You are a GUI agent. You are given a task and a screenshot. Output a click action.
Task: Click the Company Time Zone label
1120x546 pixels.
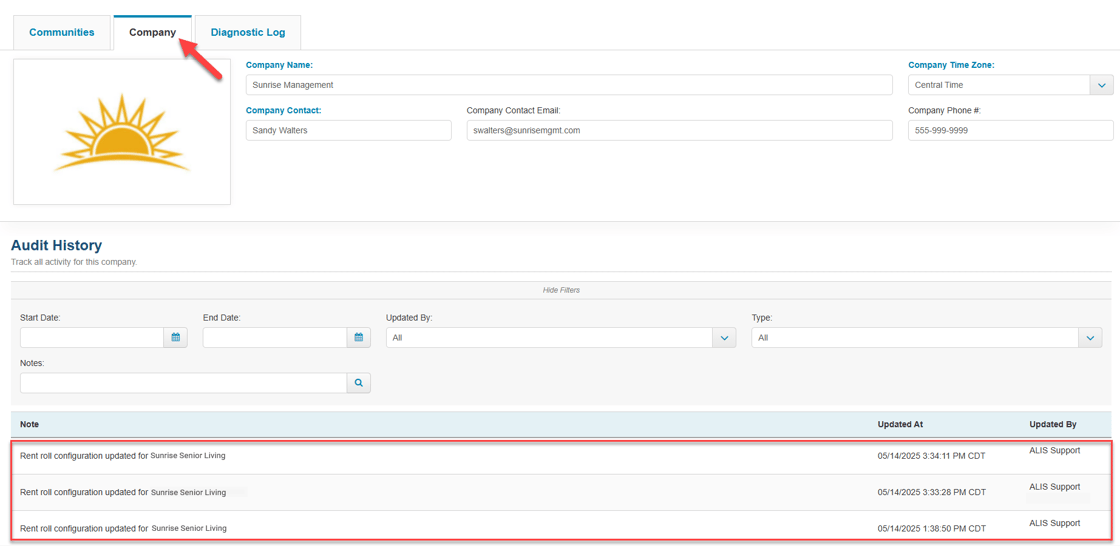coord(951,65)
